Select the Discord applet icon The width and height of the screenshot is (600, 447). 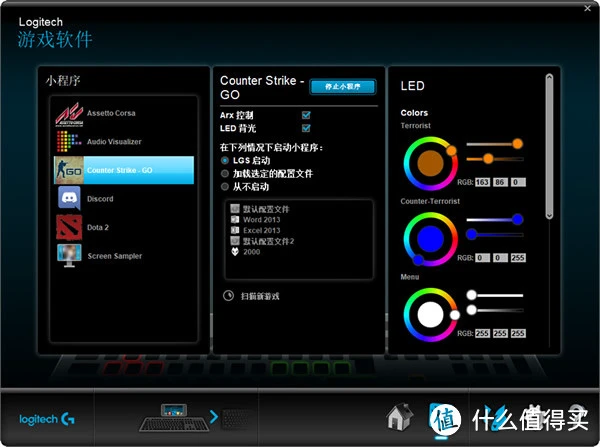click(x=69, y=198)
